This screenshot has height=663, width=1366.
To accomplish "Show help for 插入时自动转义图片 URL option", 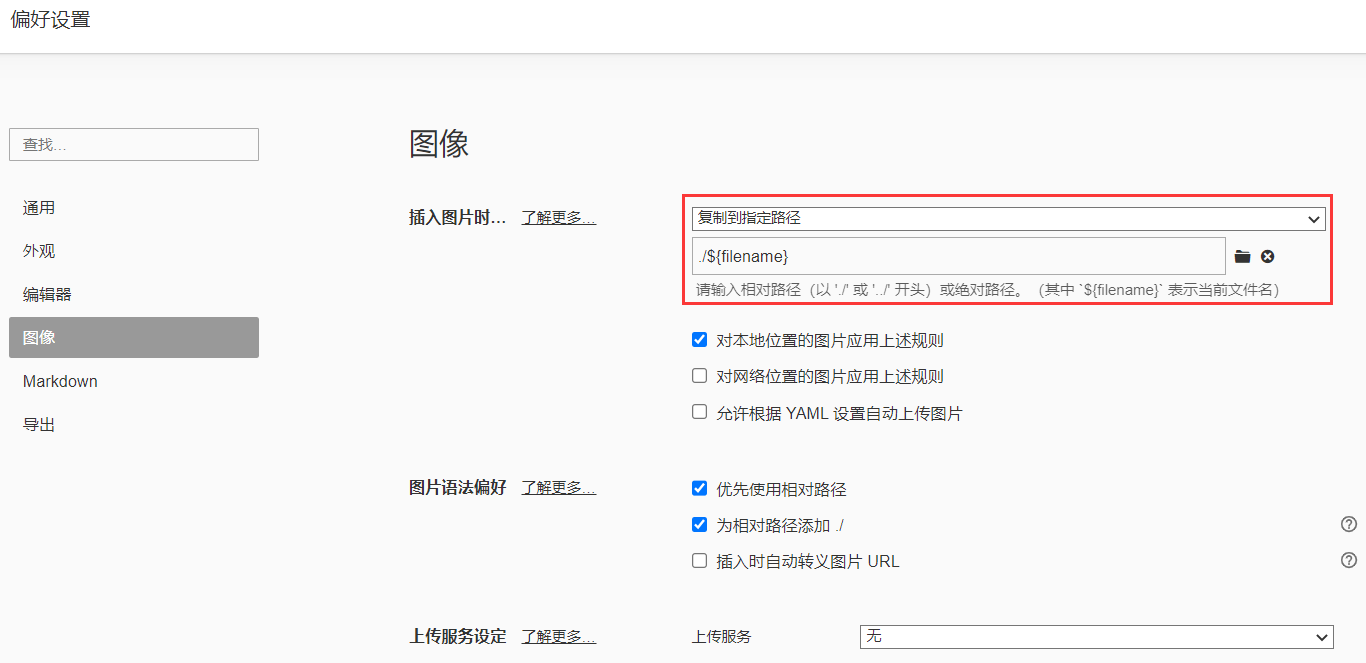I will tap(1348, 560).
